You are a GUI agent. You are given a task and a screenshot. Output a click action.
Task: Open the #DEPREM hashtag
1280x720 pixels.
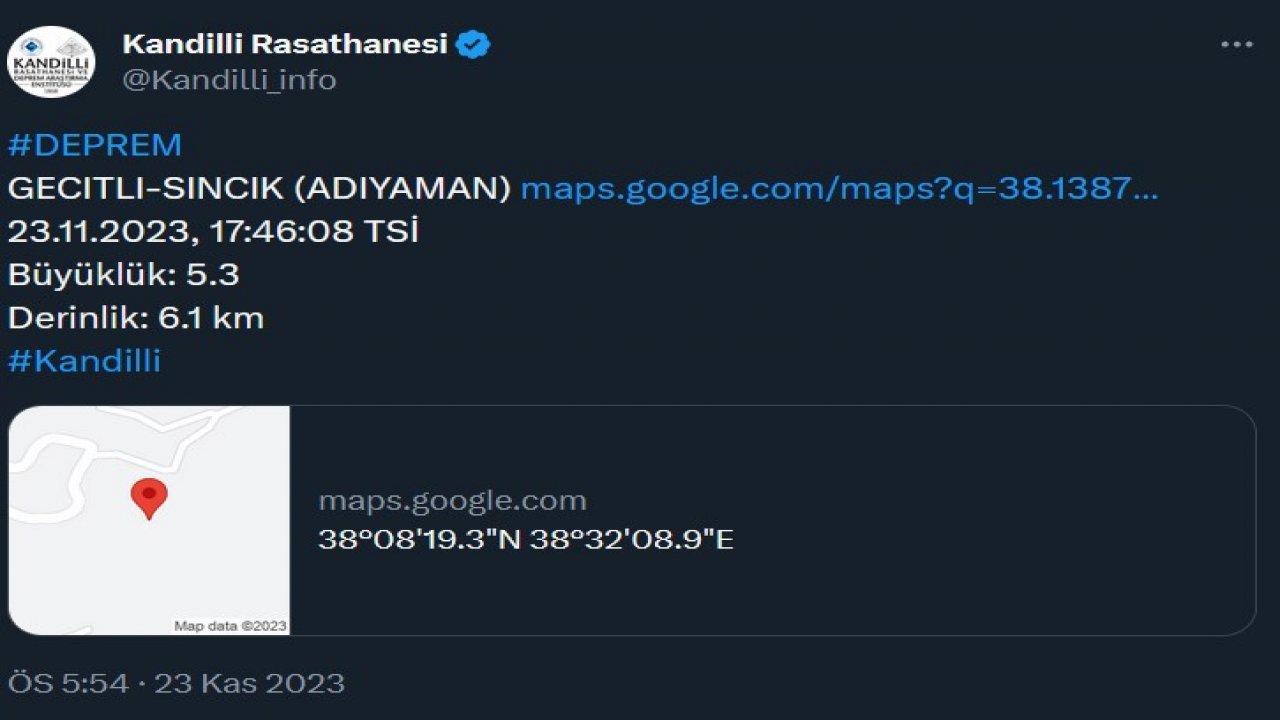[93, 144]
